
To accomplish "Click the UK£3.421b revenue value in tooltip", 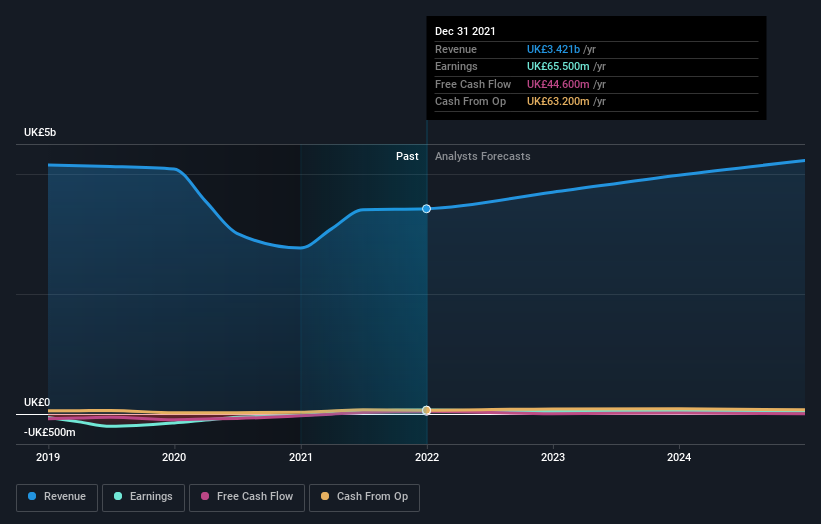I will point(553,49).
